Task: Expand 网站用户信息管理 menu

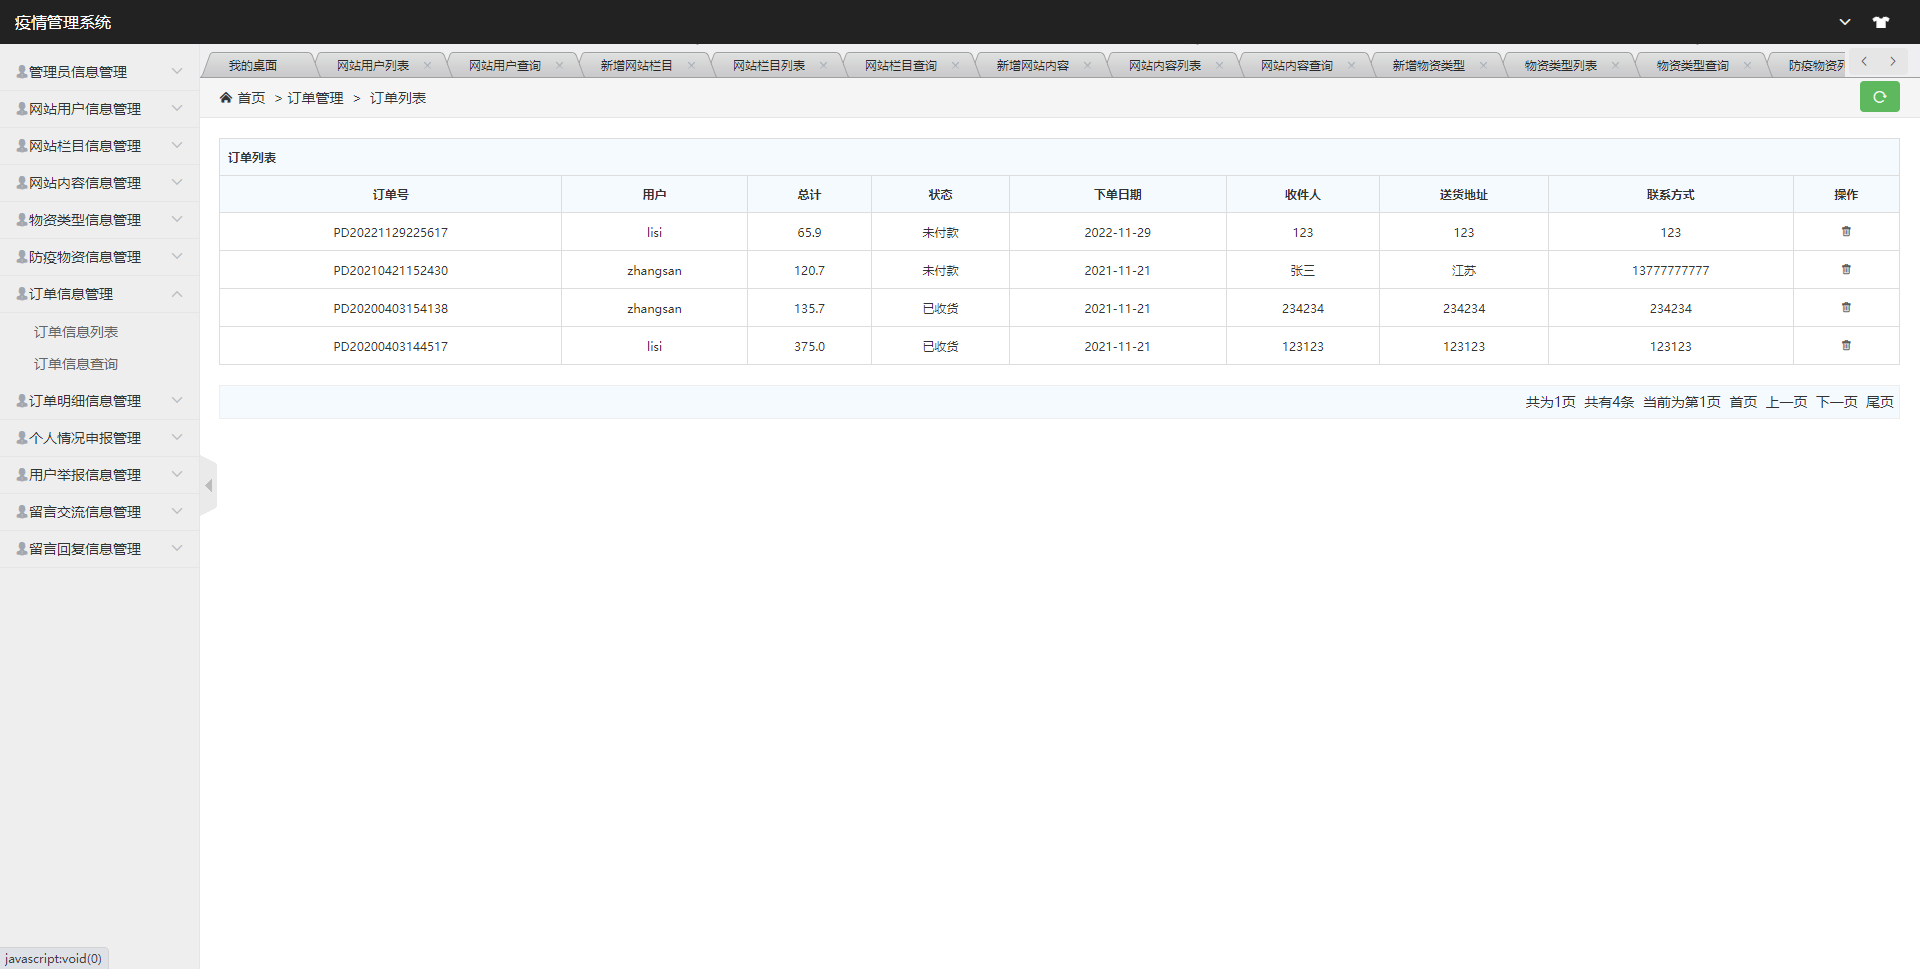Action: (x=99, y=109)
